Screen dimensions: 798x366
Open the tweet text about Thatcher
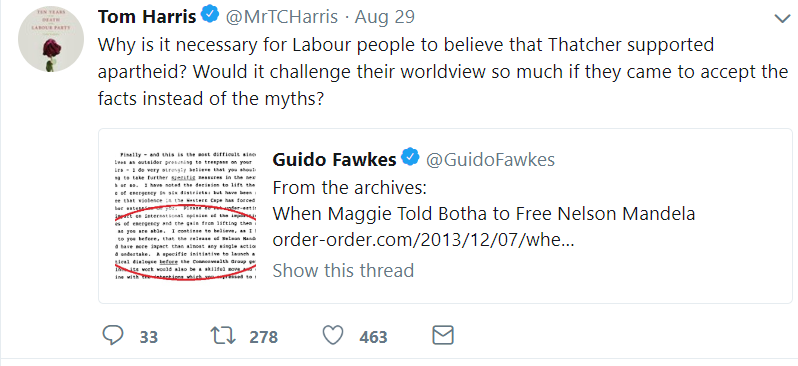pyautogui.click(x=443, y=72)
